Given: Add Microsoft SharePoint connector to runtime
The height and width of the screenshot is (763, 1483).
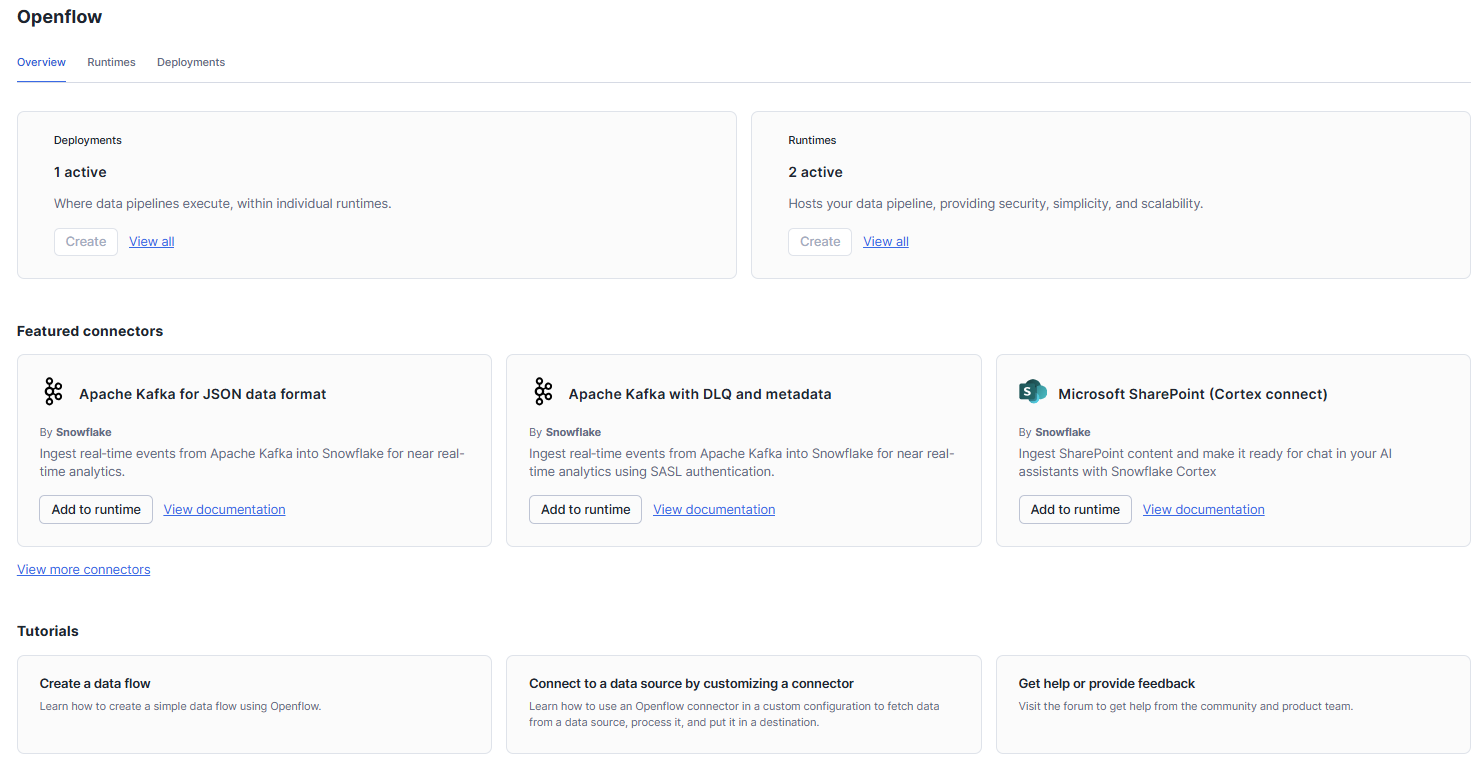Looking at the screenshot, I should pyautogui.click(x=1075, y=509).
